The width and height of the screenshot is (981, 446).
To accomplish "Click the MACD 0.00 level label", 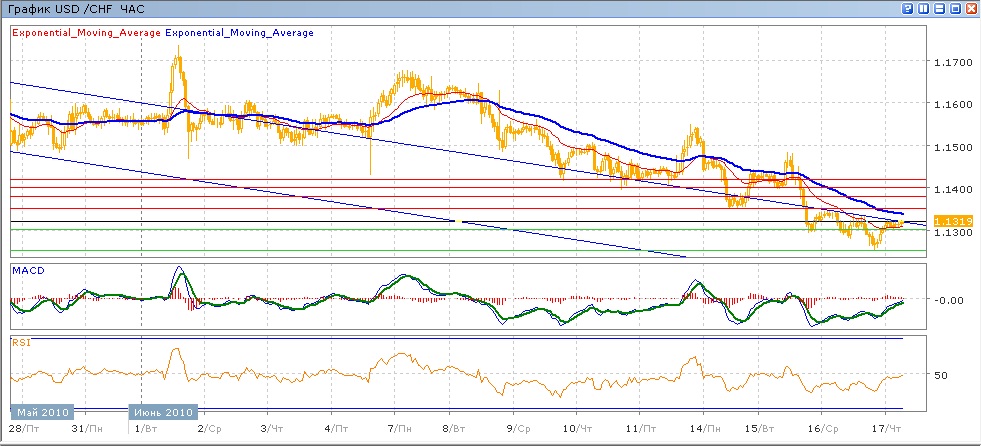I will (x=950, y=300).
